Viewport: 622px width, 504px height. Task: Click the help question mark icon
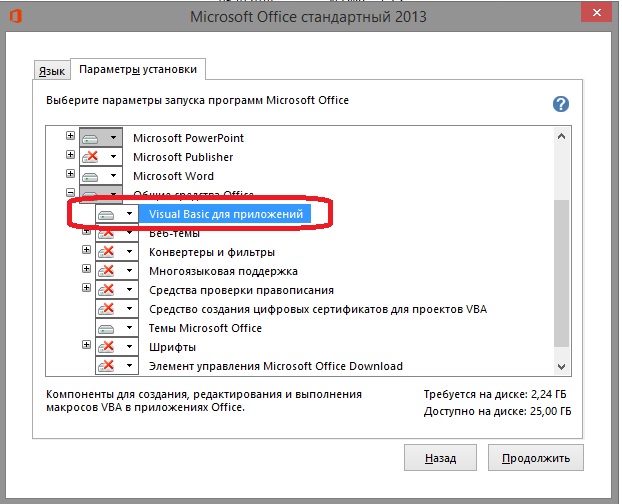point(561,104)
